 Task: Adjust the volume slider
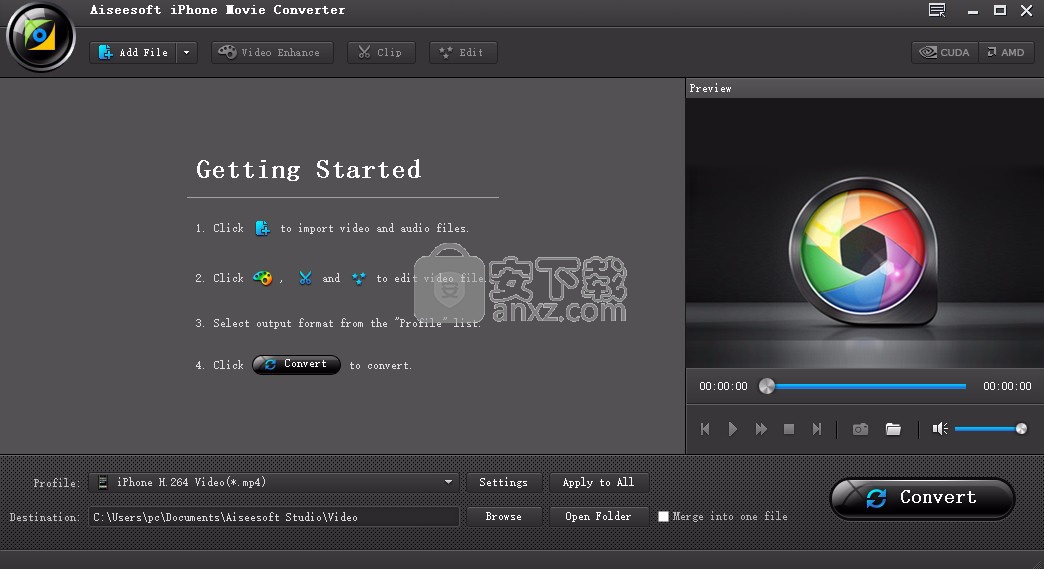pos(991,429)
